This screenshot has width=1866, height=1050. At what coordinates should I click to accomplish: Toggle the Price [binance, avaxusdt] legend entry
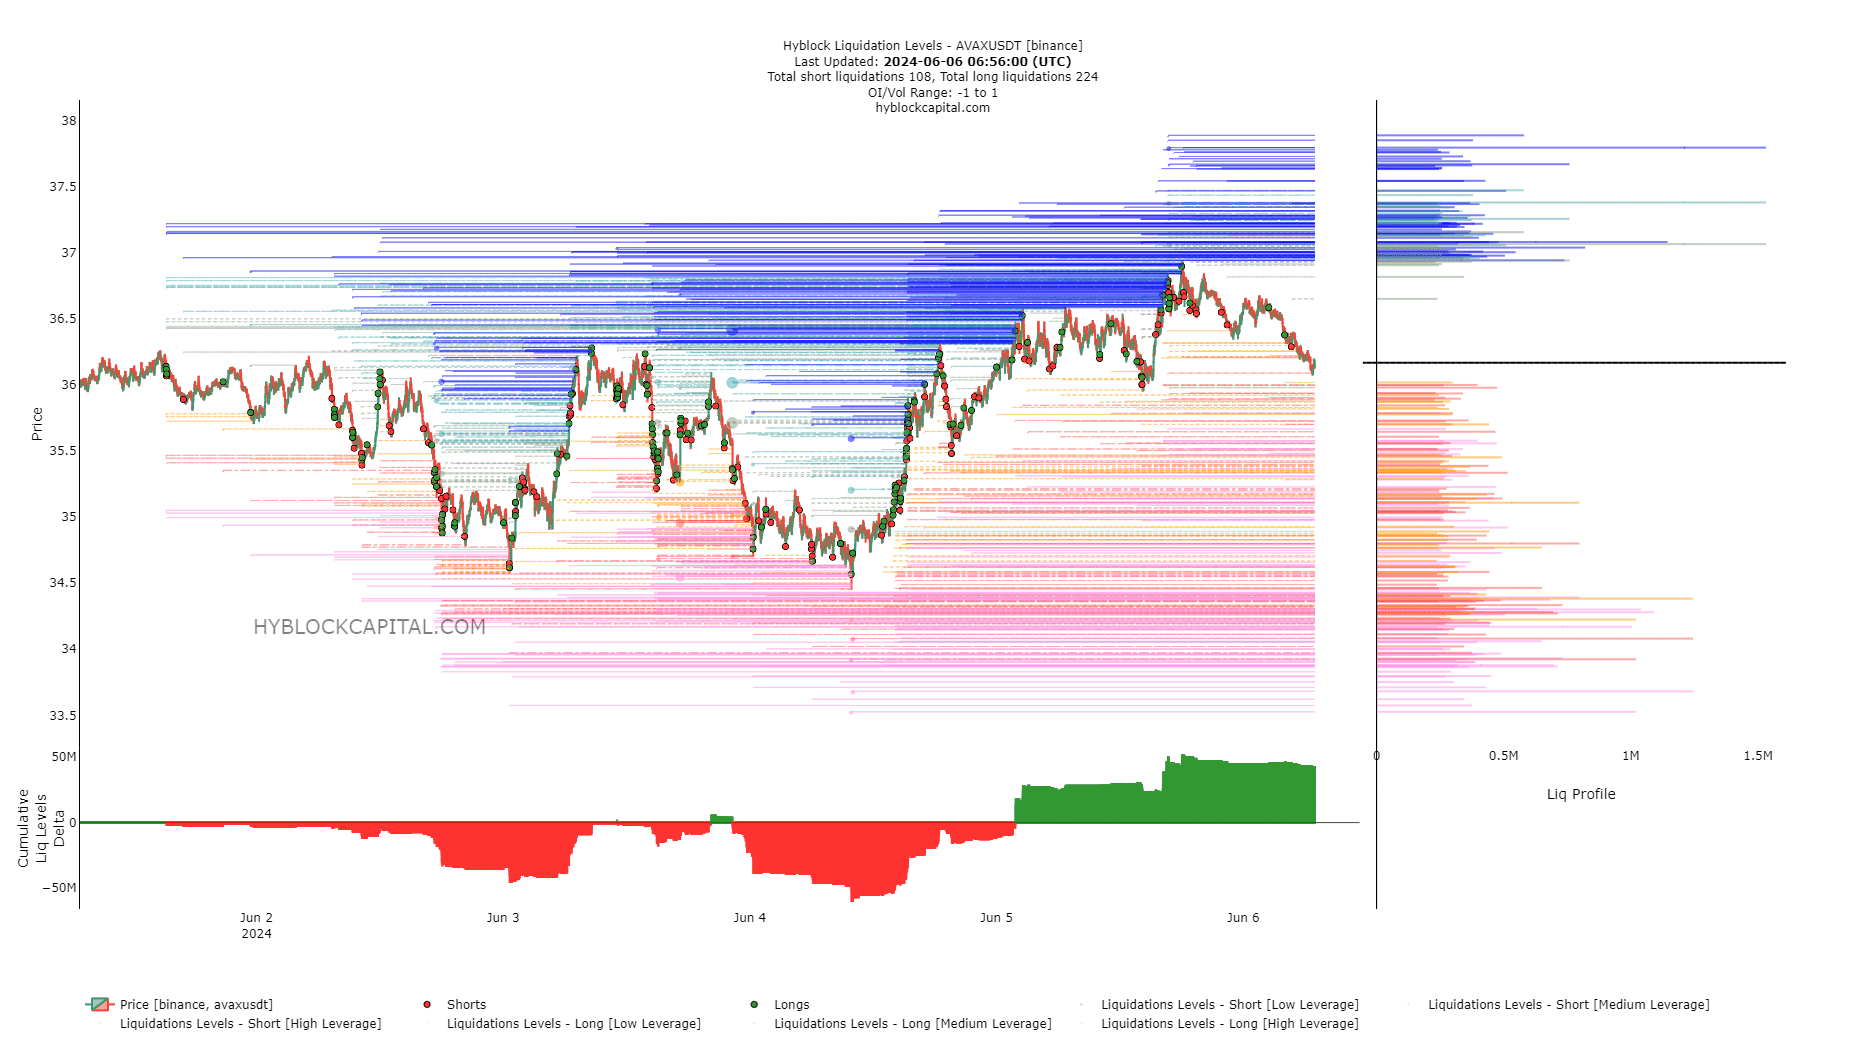pos(196,1004)
